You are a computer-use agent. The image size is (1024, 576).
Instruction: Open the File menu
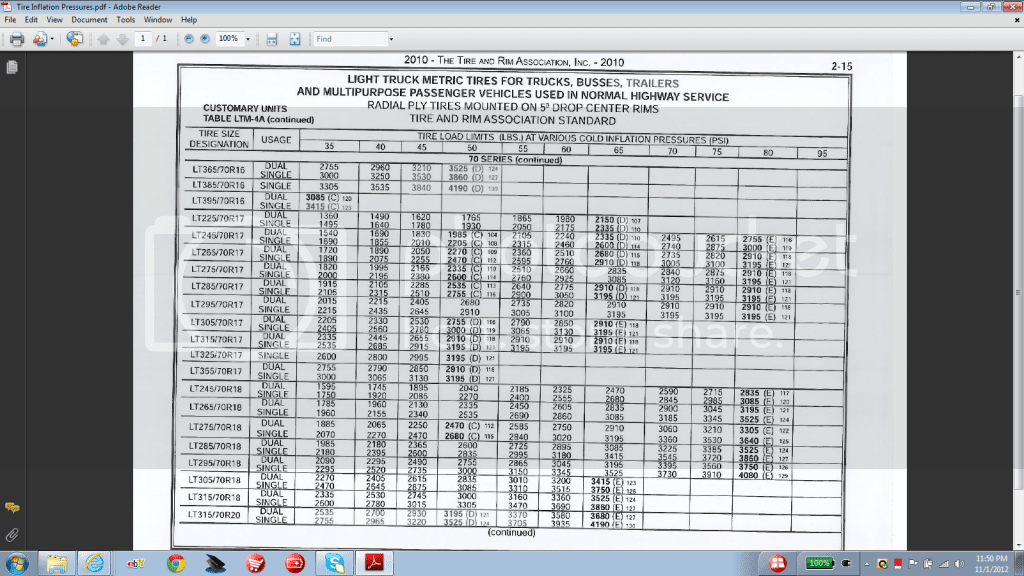[x=10, y=20]
